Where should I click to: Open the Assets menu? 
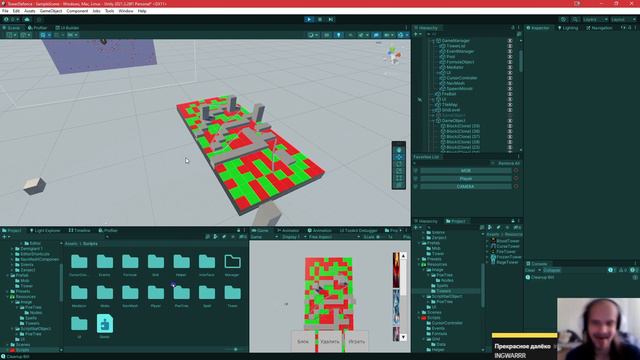click(x=29, y=11)
